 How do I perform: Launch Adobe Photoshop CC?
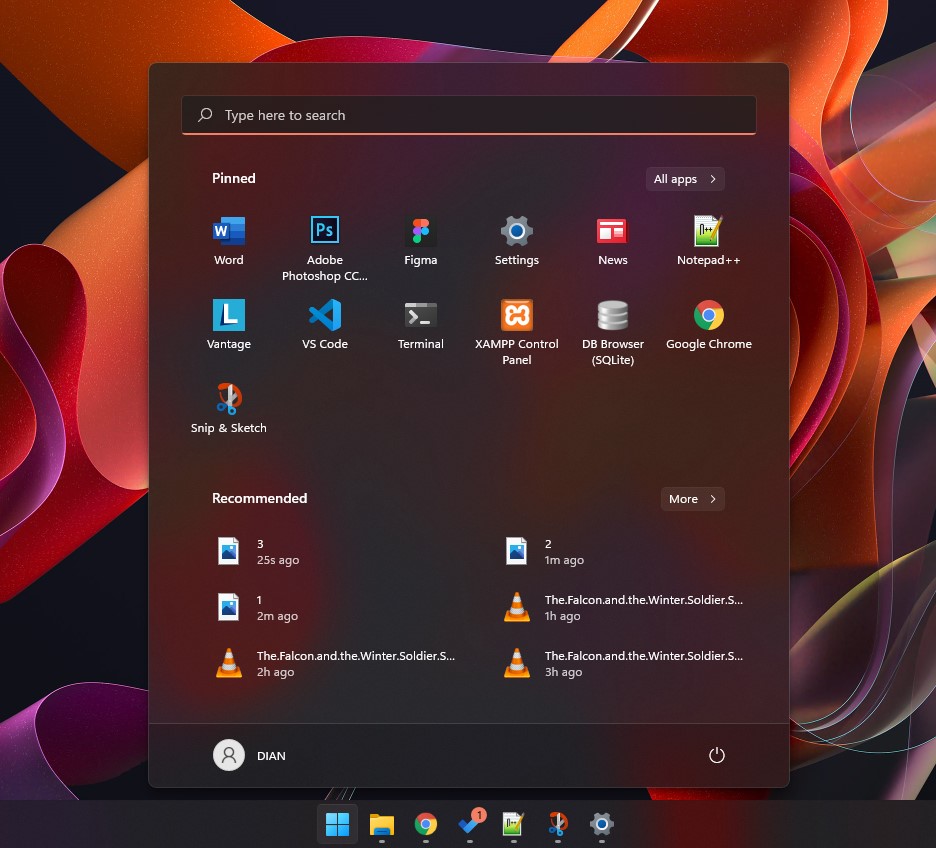pyautogui.click(x=324, y=240)
